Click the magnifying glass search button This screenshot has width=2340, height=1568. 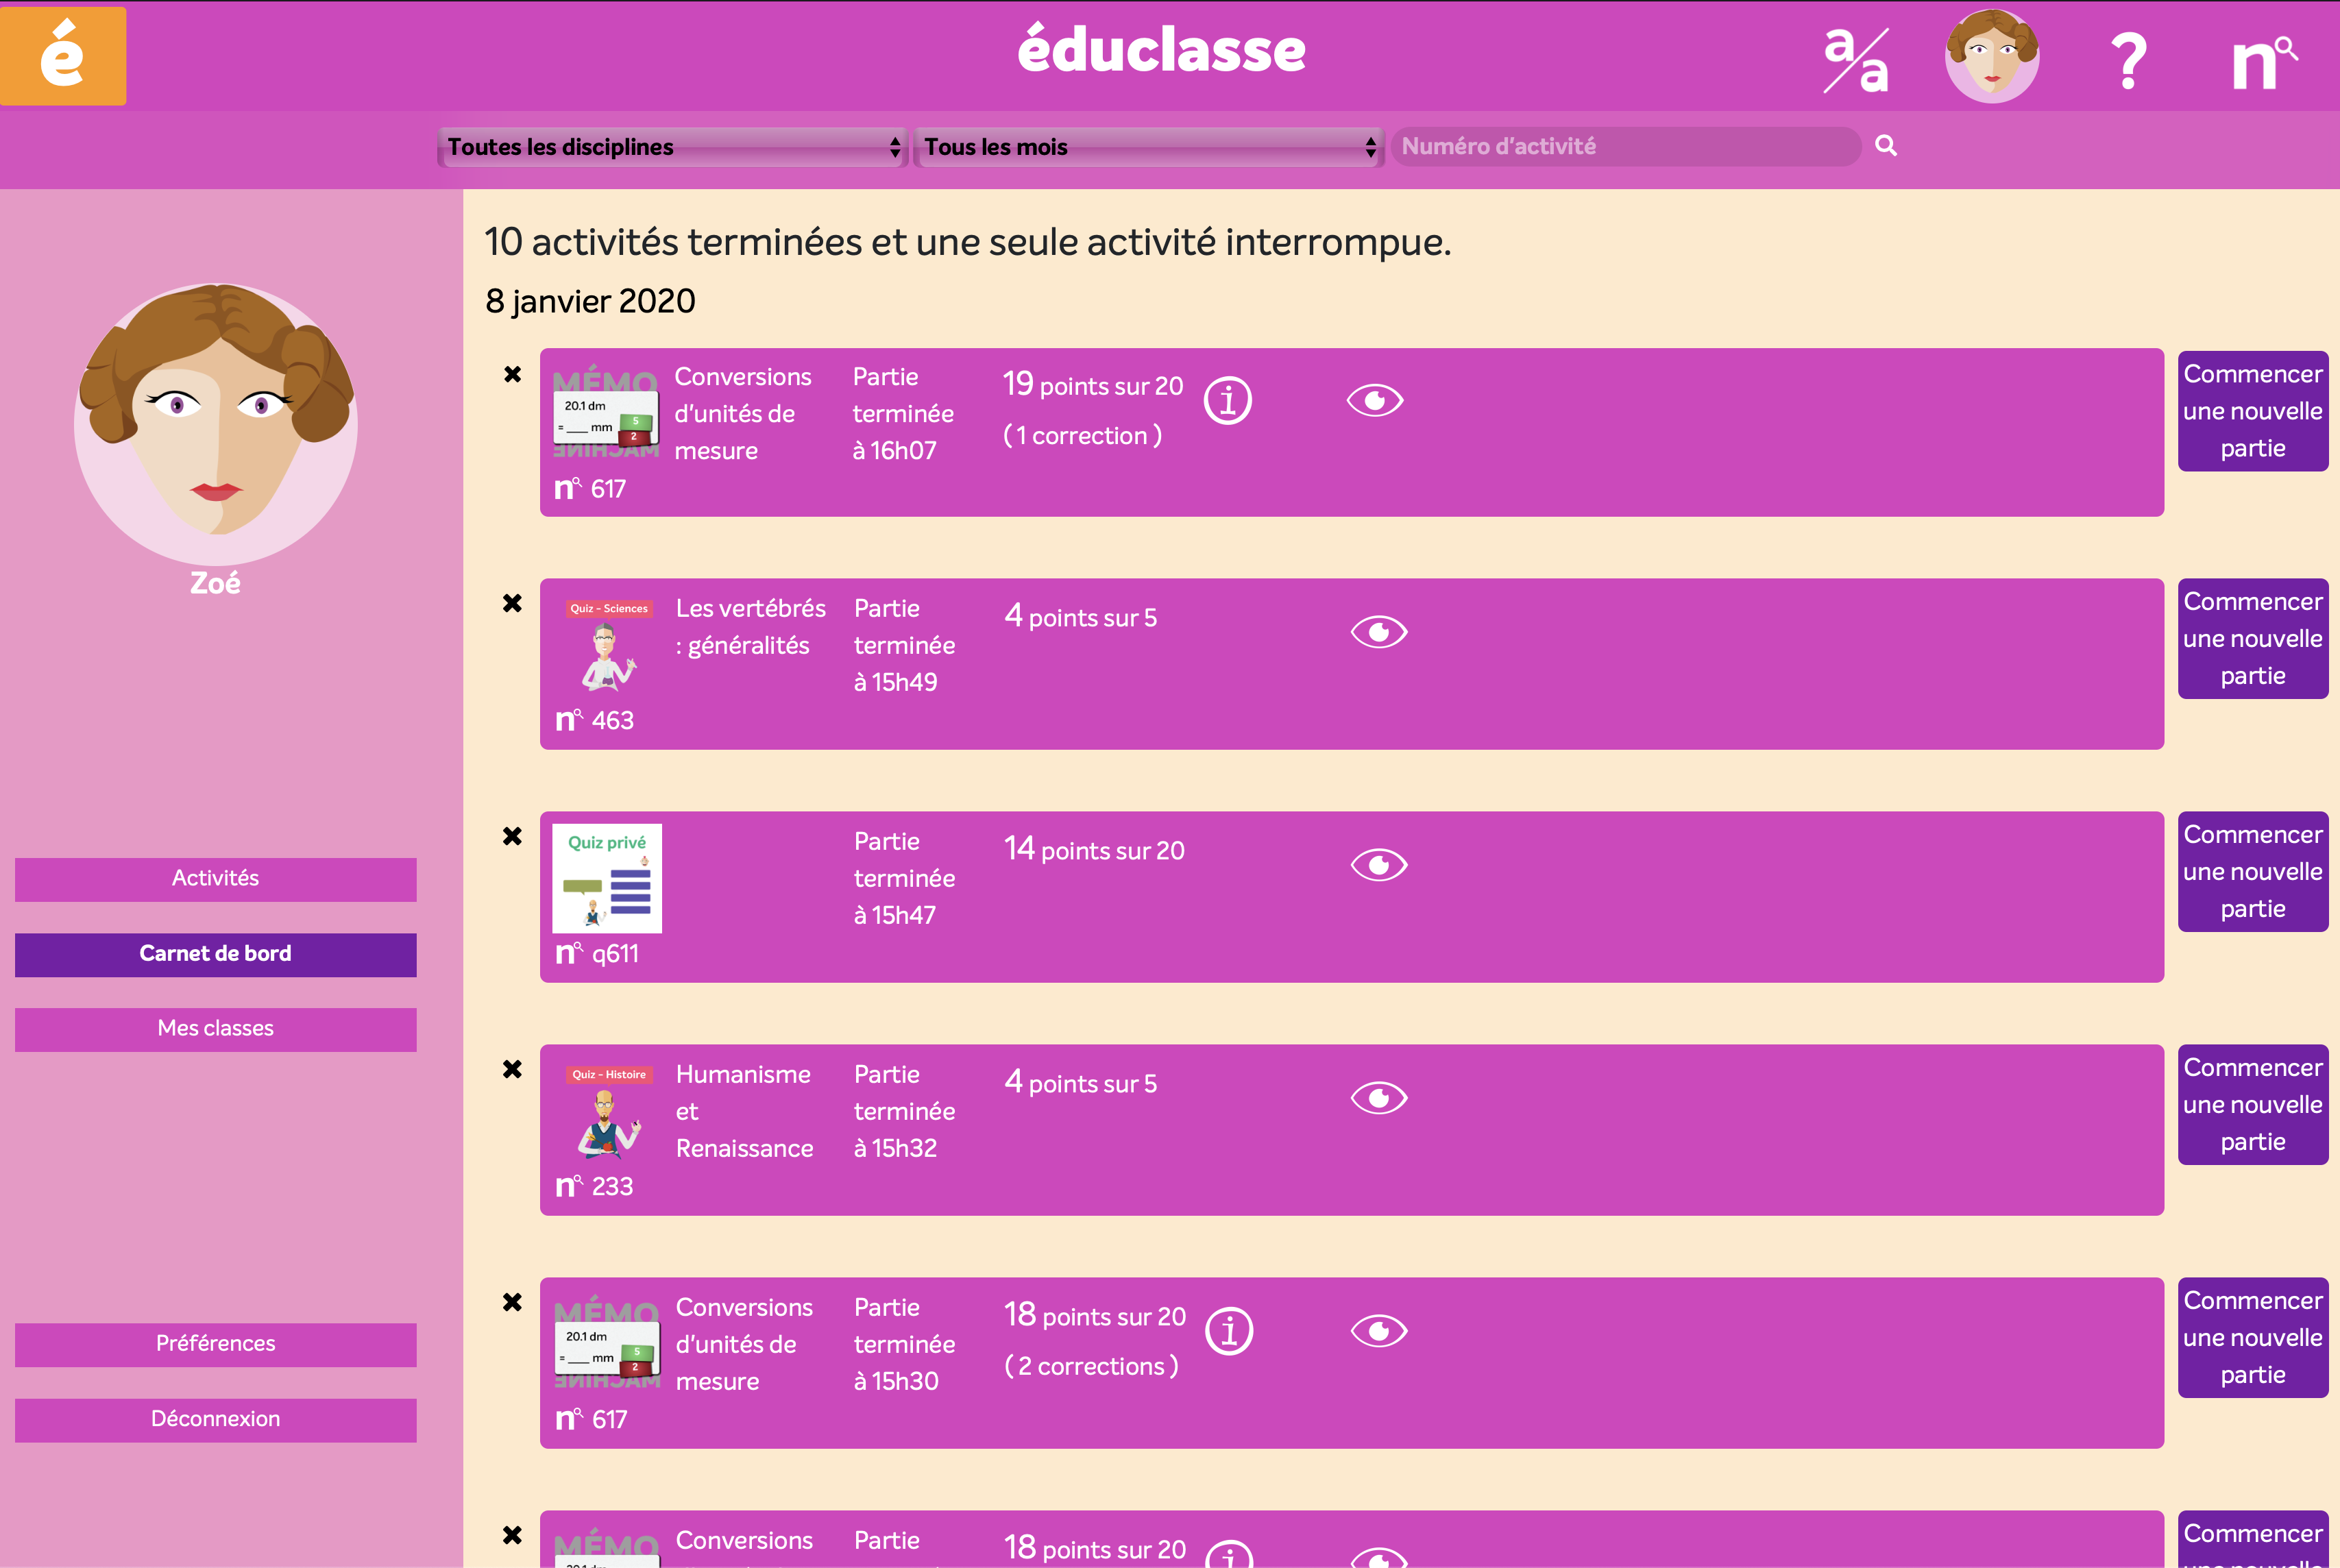pos(1885,146)
